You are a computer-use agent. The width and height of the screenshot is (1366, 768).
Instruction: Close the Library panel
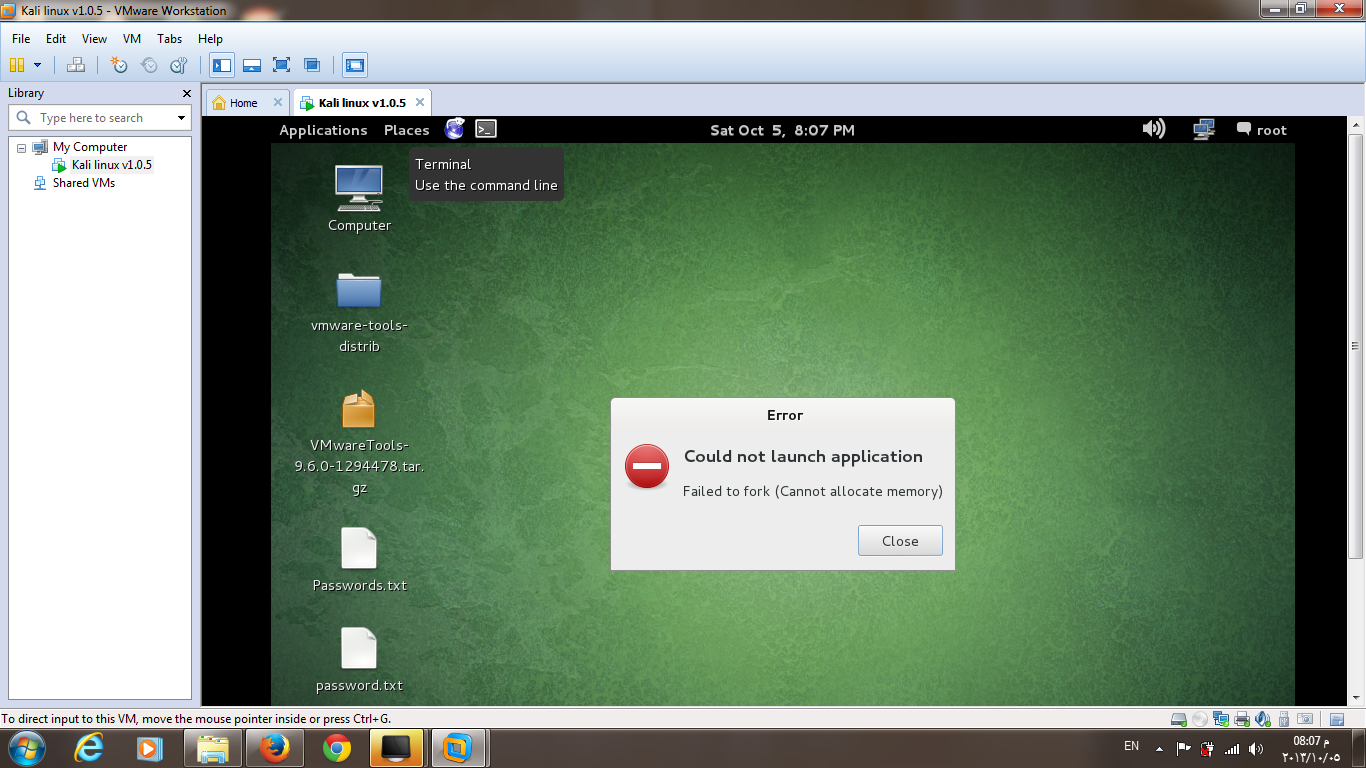(x=186, y=93)
